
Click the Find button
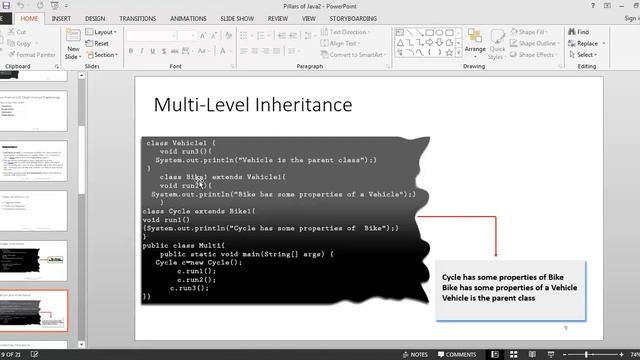pyautogui.click(x=579, y=32)
